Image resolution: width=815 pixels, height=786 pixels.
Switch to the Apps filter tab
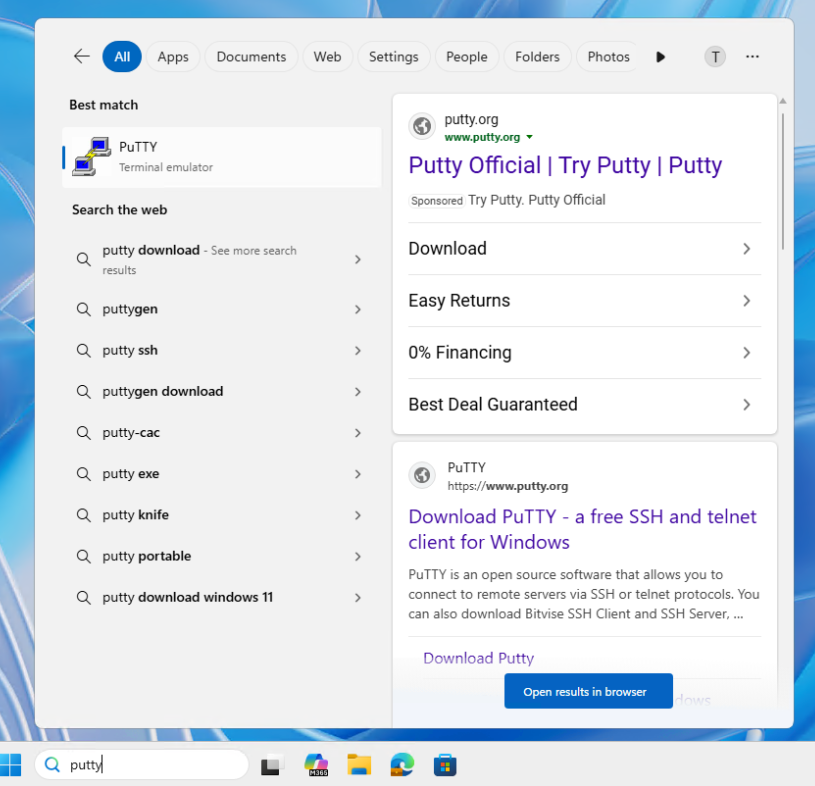pos(173,57)
